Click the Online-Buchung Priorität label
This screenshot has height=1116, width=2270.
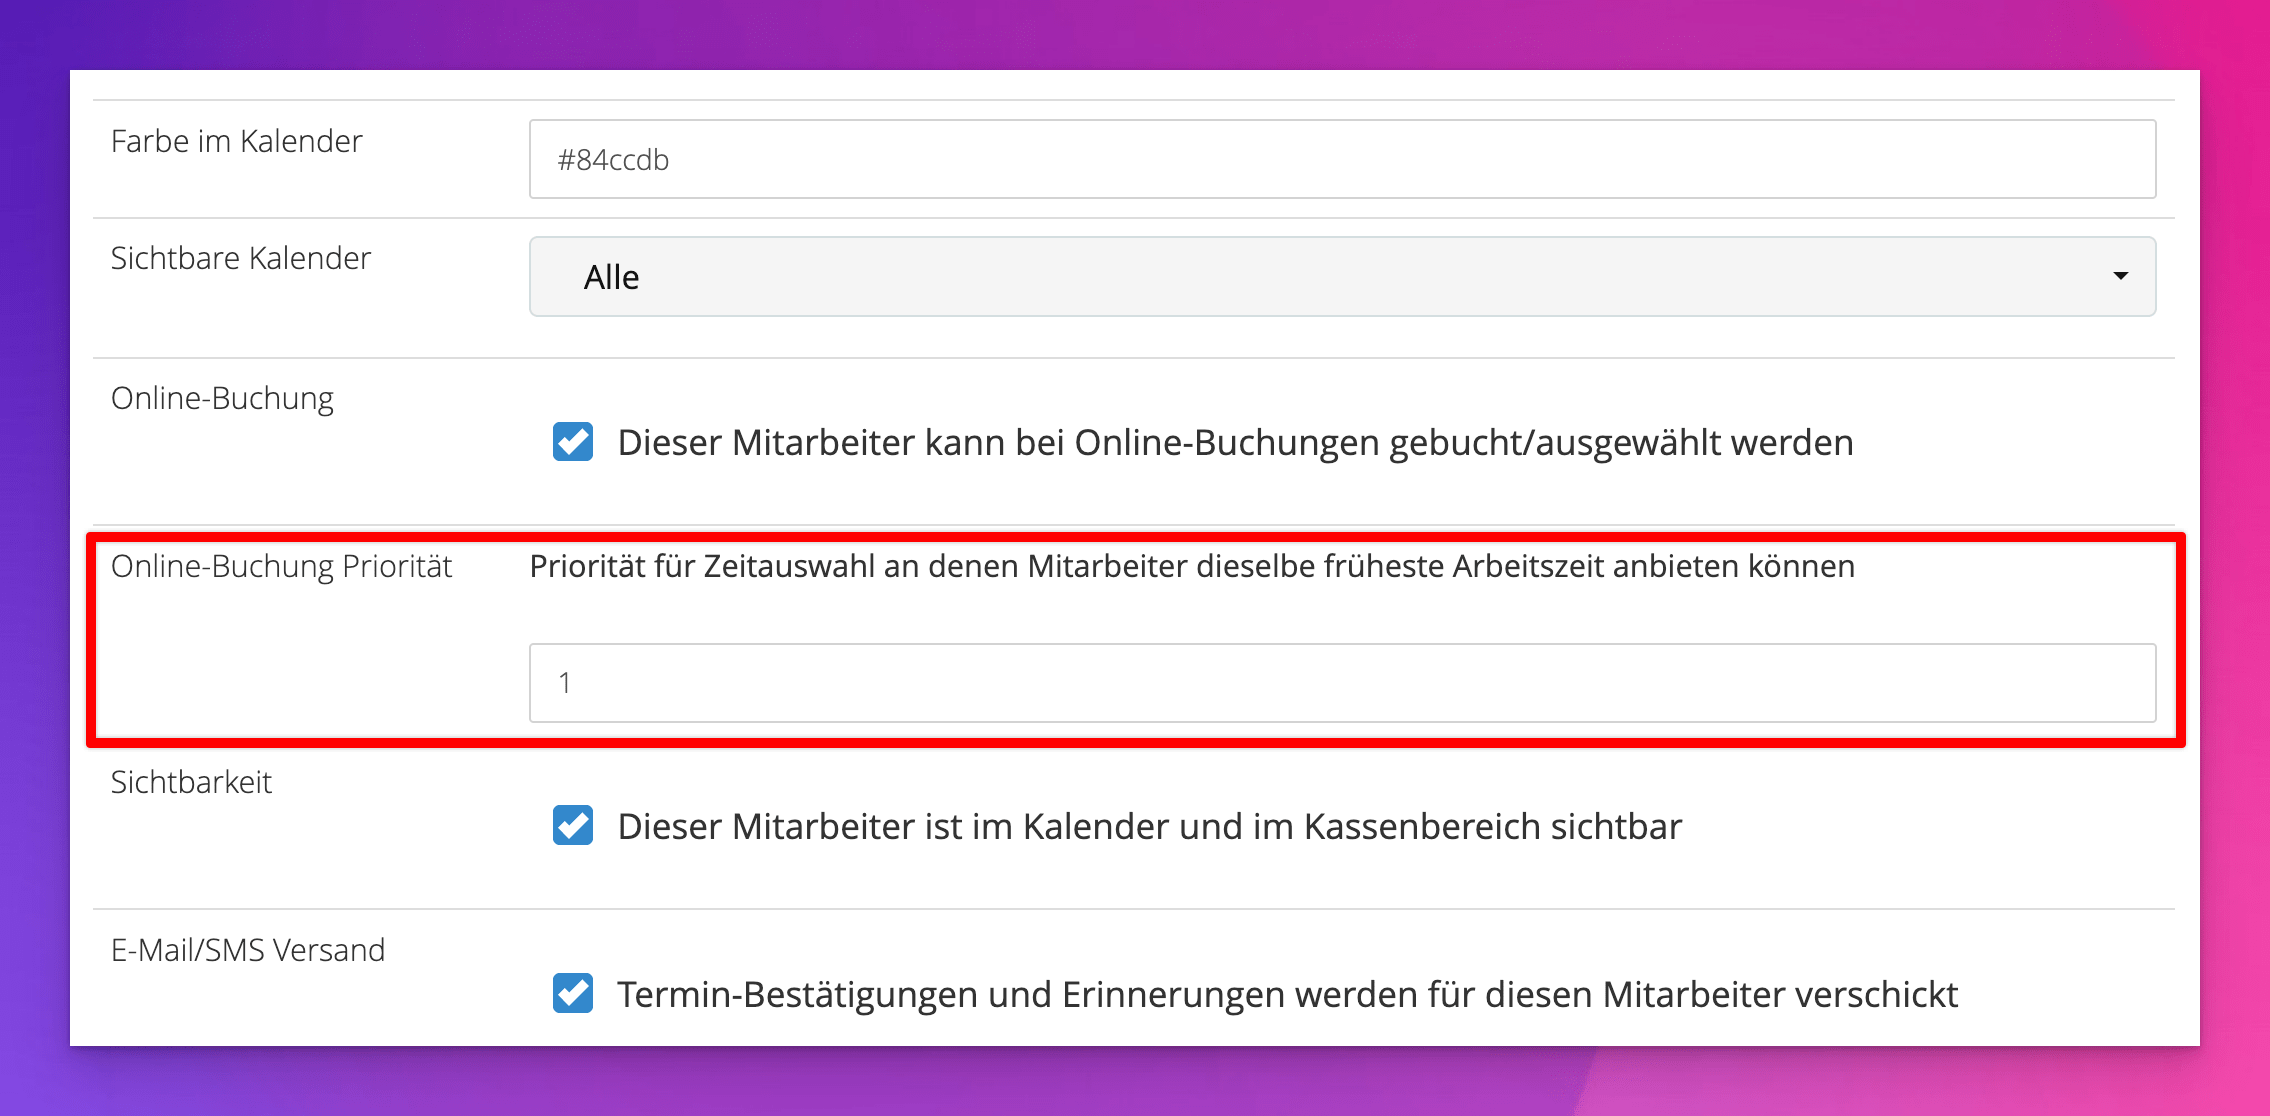click(281, 567)
